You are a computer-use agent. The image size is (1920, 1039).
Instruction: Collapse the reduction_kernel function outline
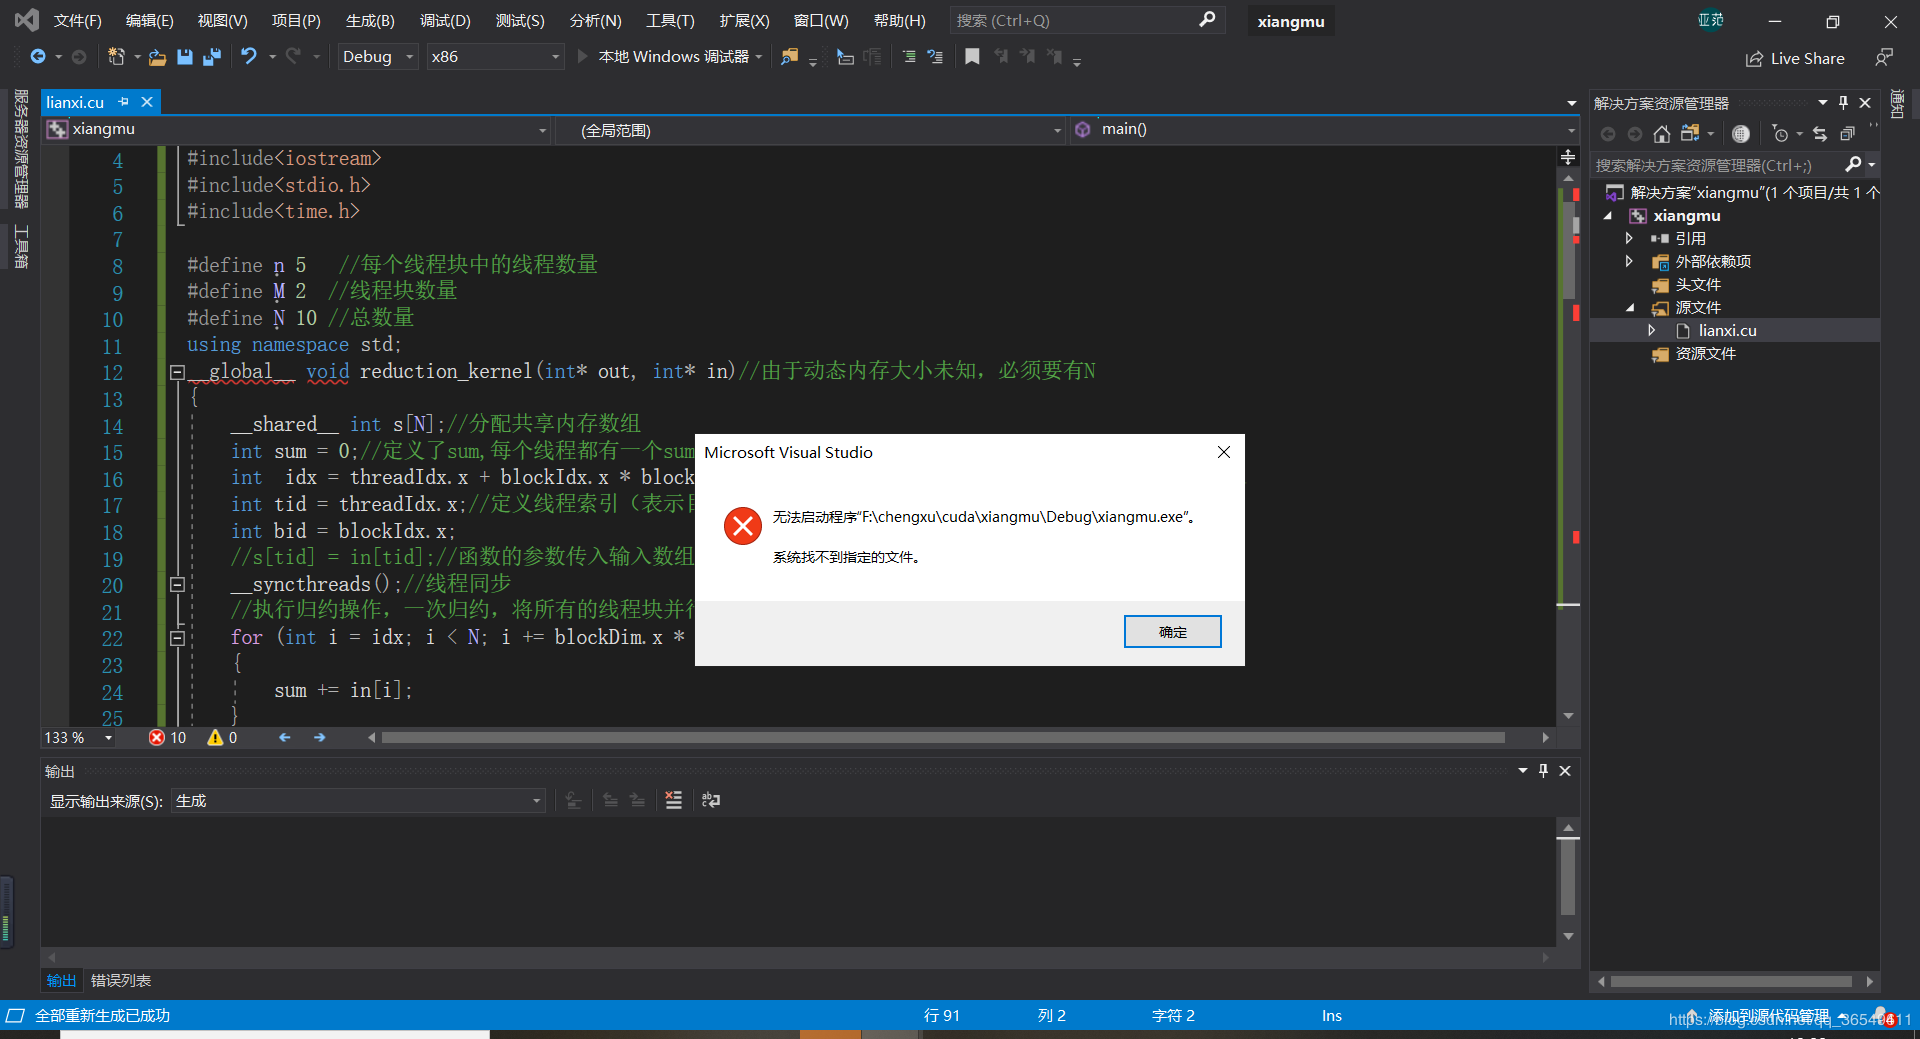click(177, 372)
